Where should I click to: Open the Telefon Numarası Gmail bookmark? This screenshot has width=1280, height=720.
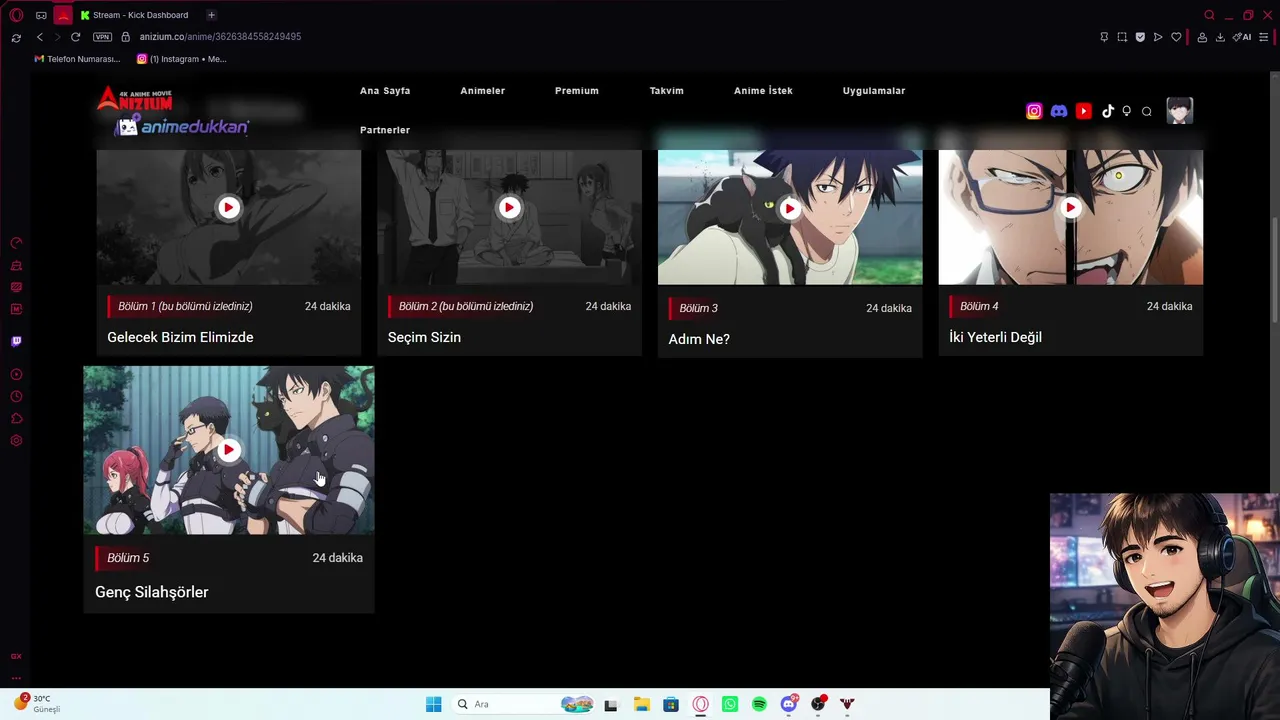point(77,59)
